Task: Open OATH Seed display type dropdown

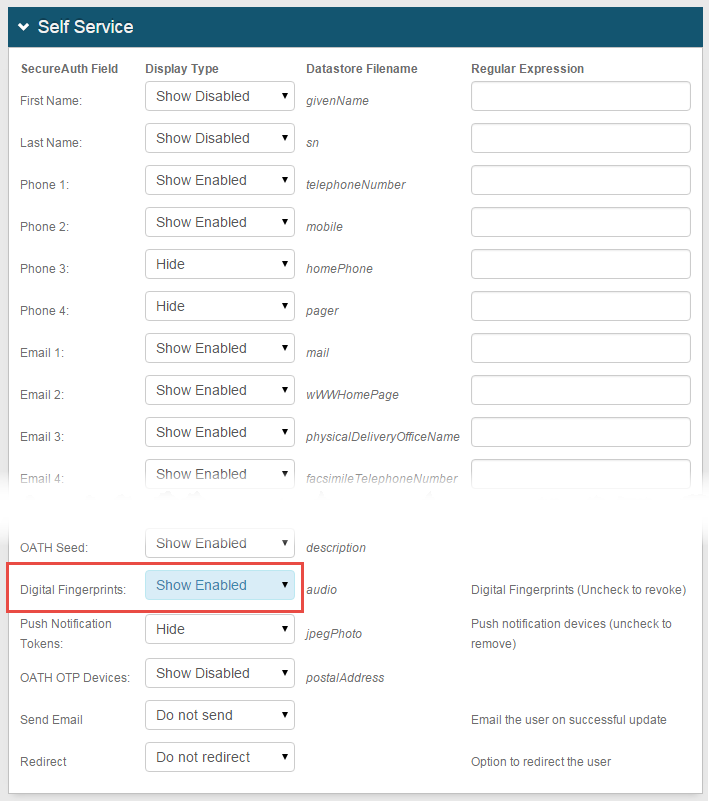Action: (x=220, y=544)
